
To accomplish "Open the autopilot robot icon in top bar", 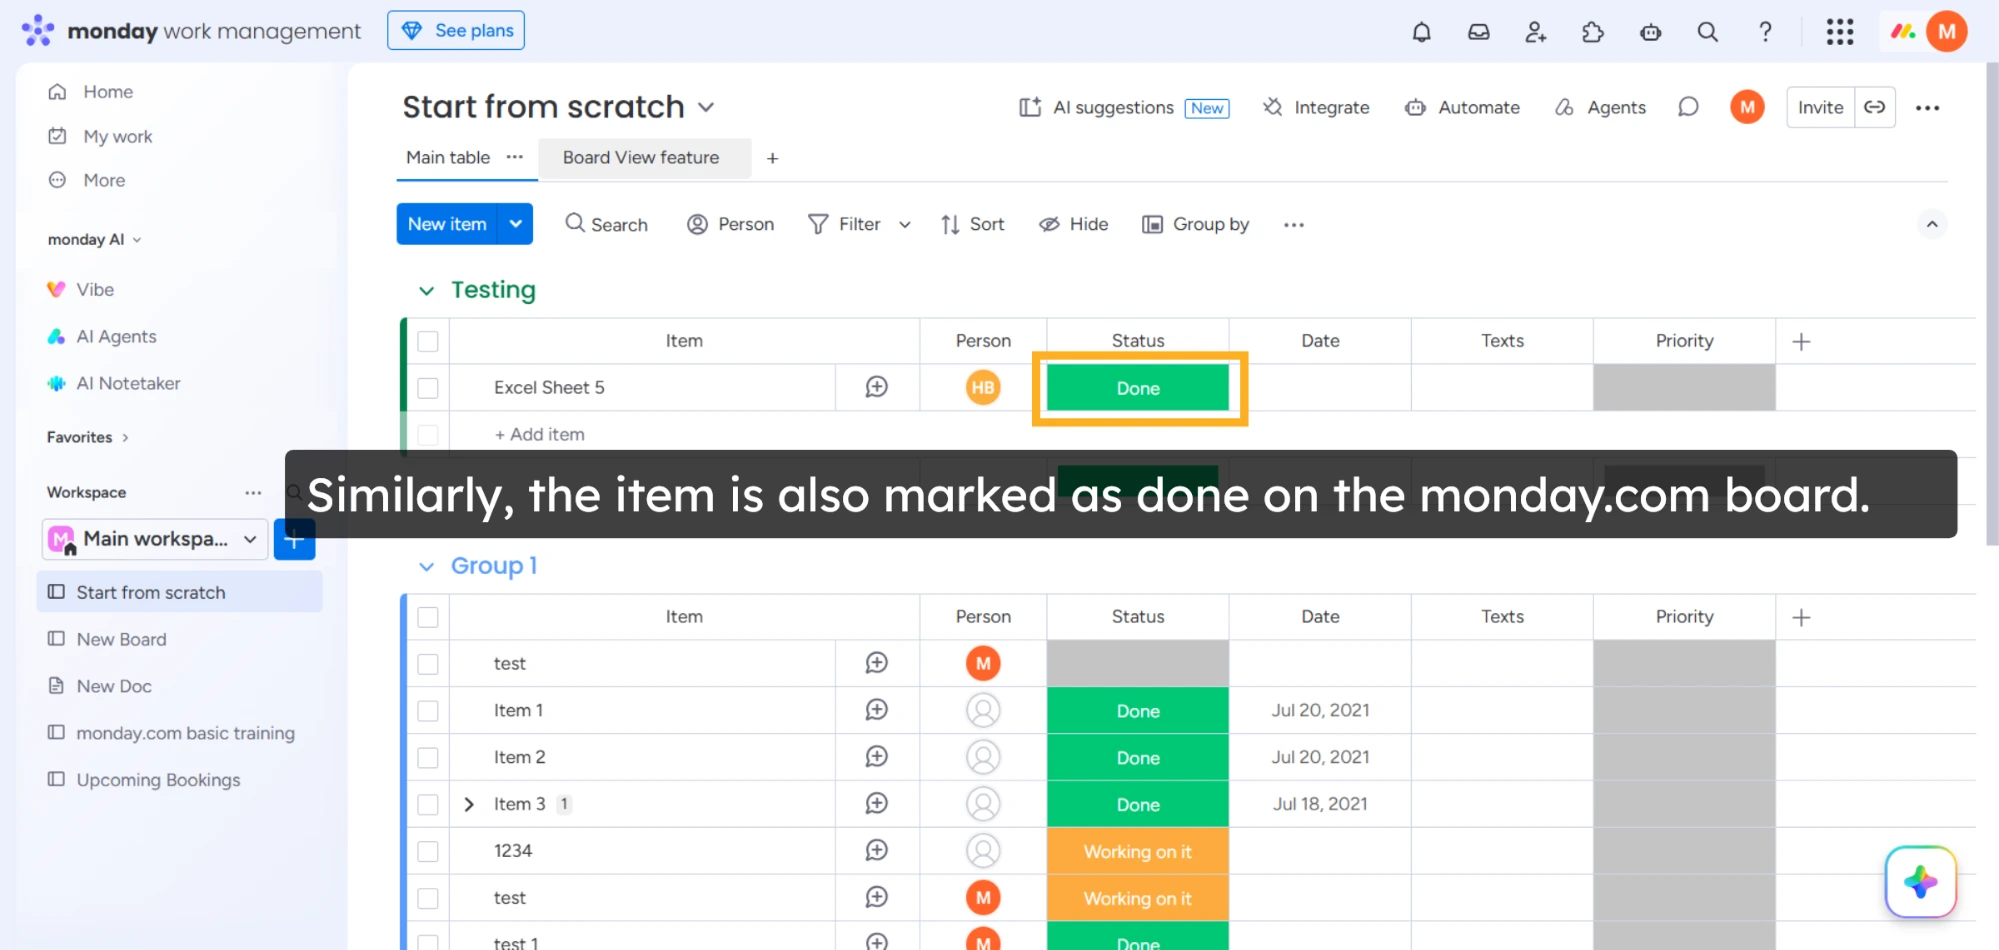I will (x=1651, y=32).
